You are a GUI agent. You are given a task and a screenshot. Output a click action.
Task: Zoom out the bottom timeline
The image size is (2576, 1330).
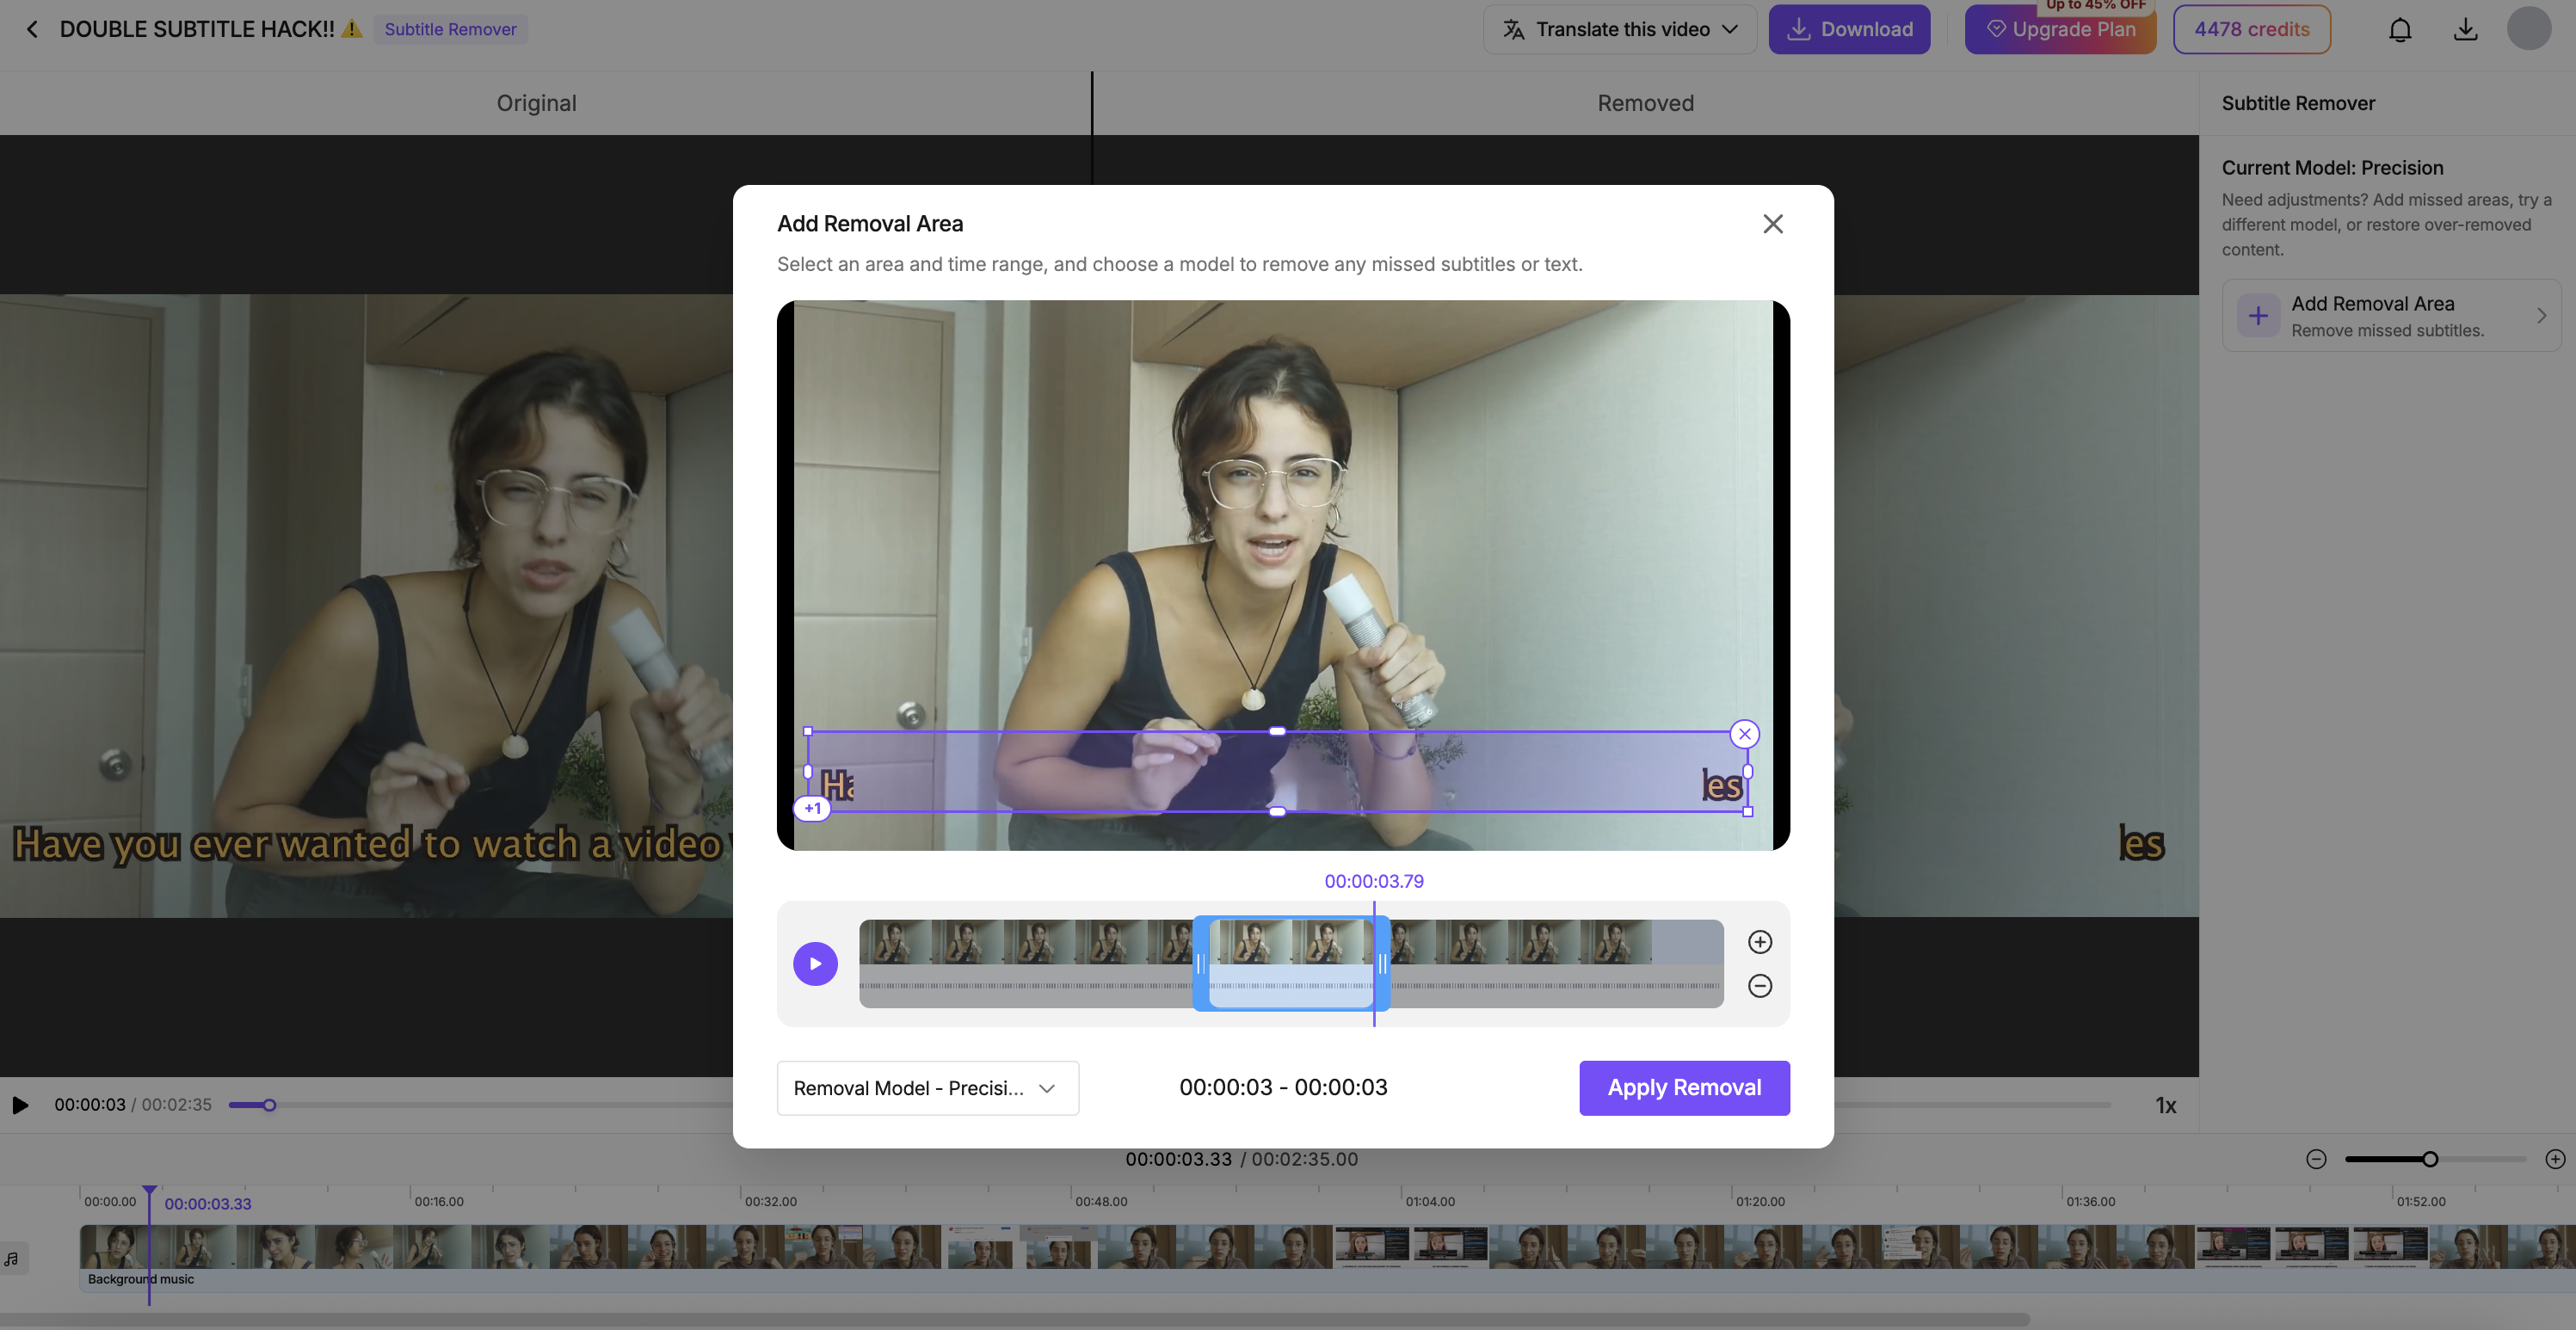(x=2316, y=1159)
